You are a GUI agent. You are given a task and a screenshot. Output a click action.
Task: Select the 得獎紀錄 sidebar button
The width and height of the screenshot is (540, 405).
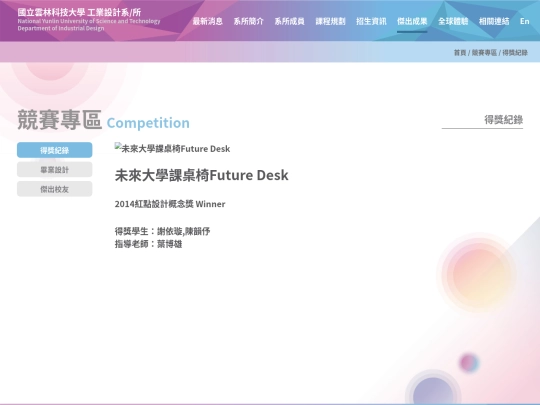54,150
